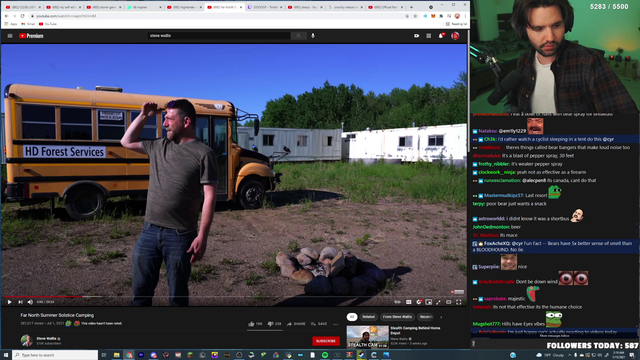
Task: Toggle autoplay switch in the player
Action: click(x=397, y=302)
